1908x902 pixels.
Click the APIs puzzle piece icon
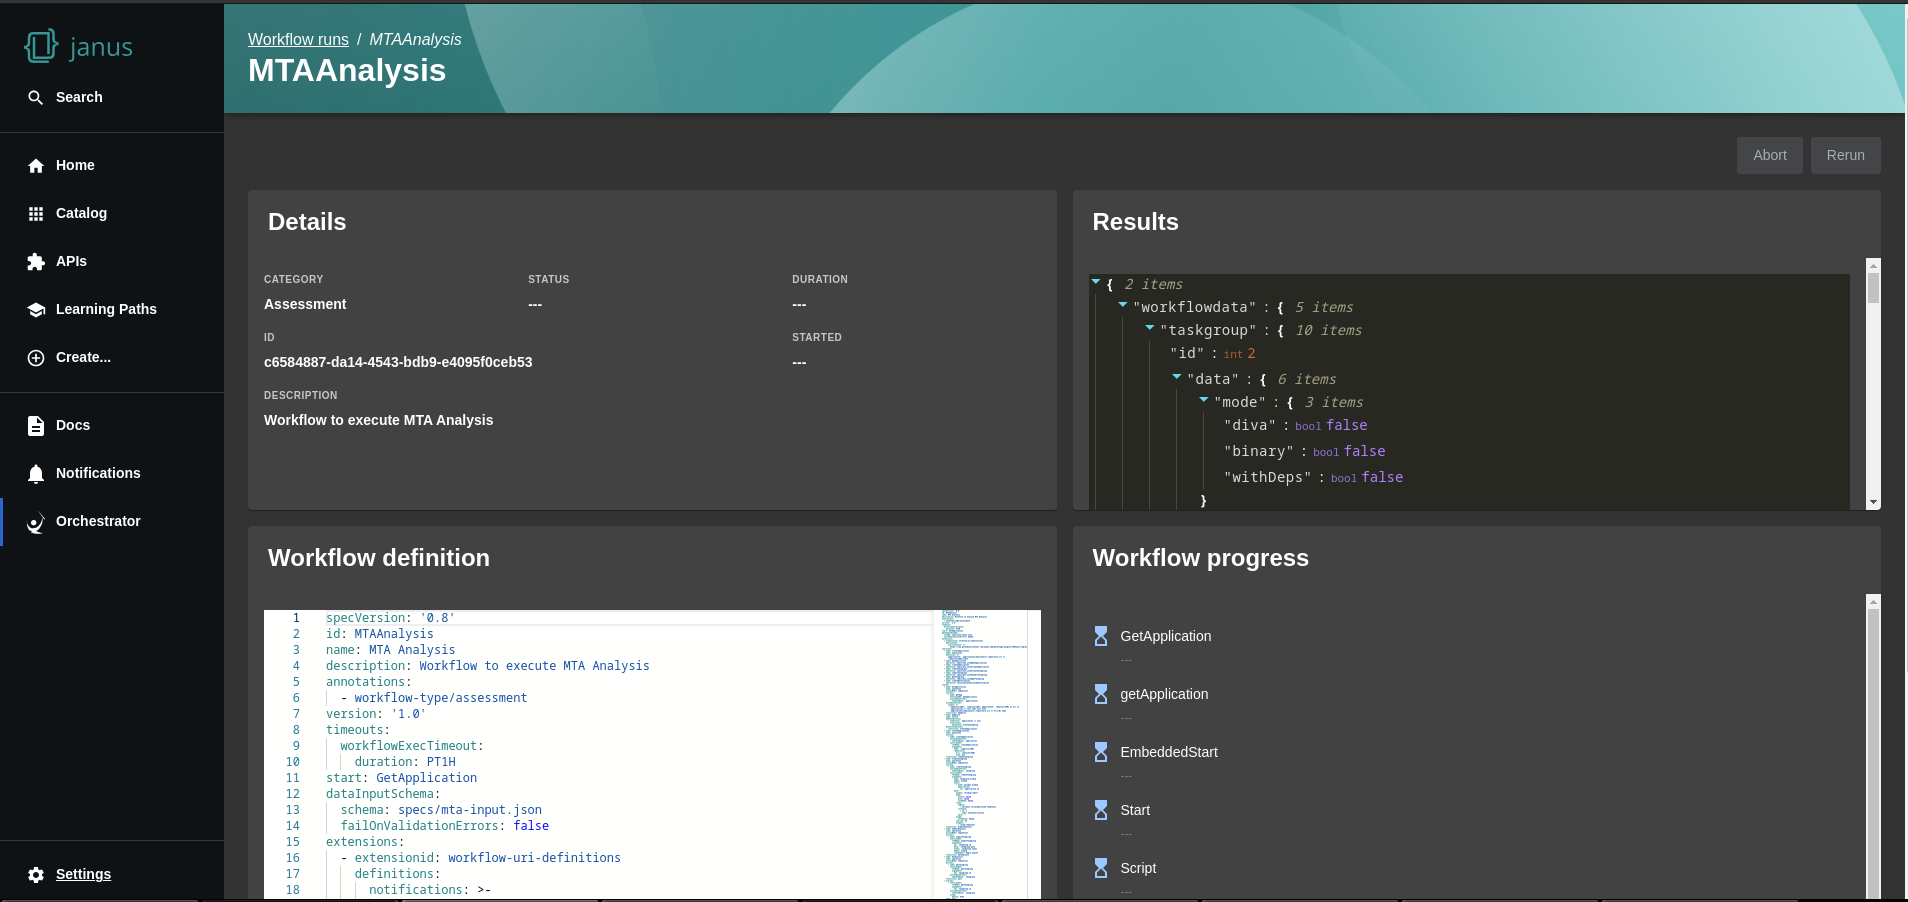36,261
